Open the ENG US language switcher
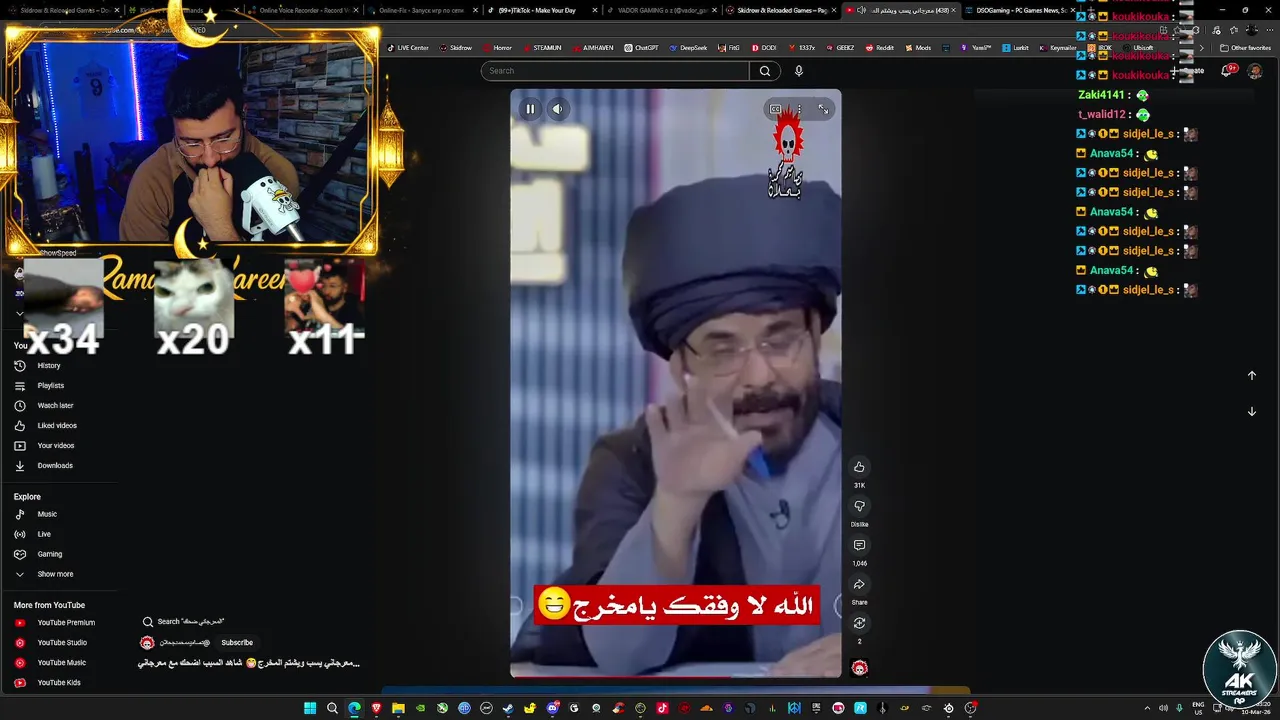The image size is (1280, 720). (1200, 708)
